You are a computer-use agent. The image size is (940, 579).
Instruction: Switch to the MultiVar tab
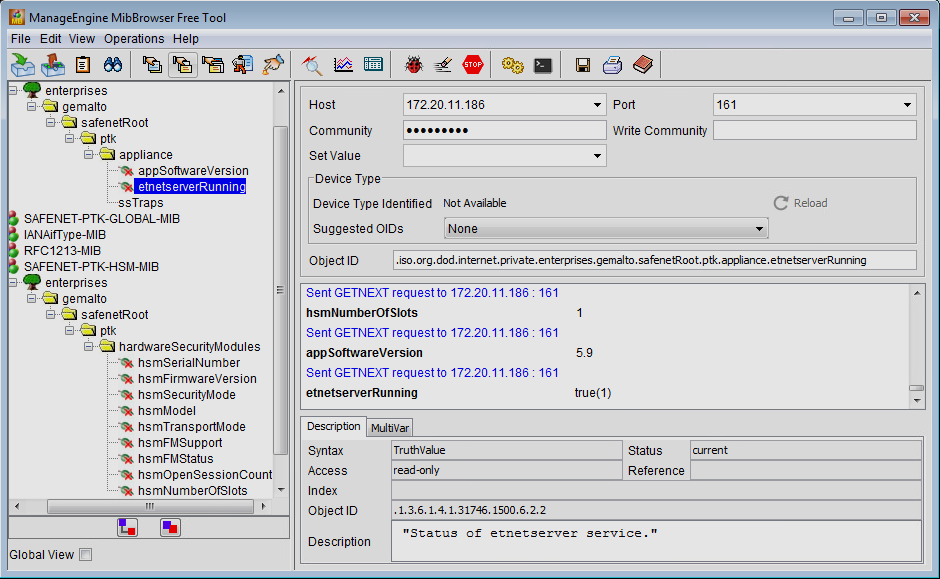click(x=390, y=427)
